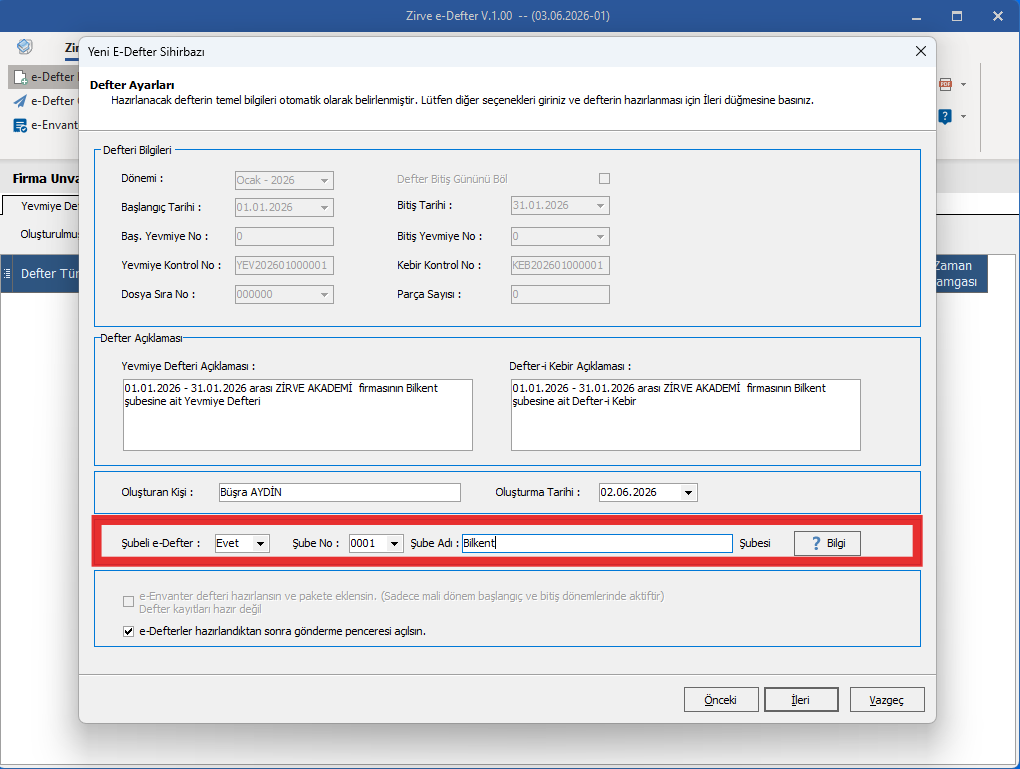Open Dosya Sıra No dropdown

tap(324, 295)
